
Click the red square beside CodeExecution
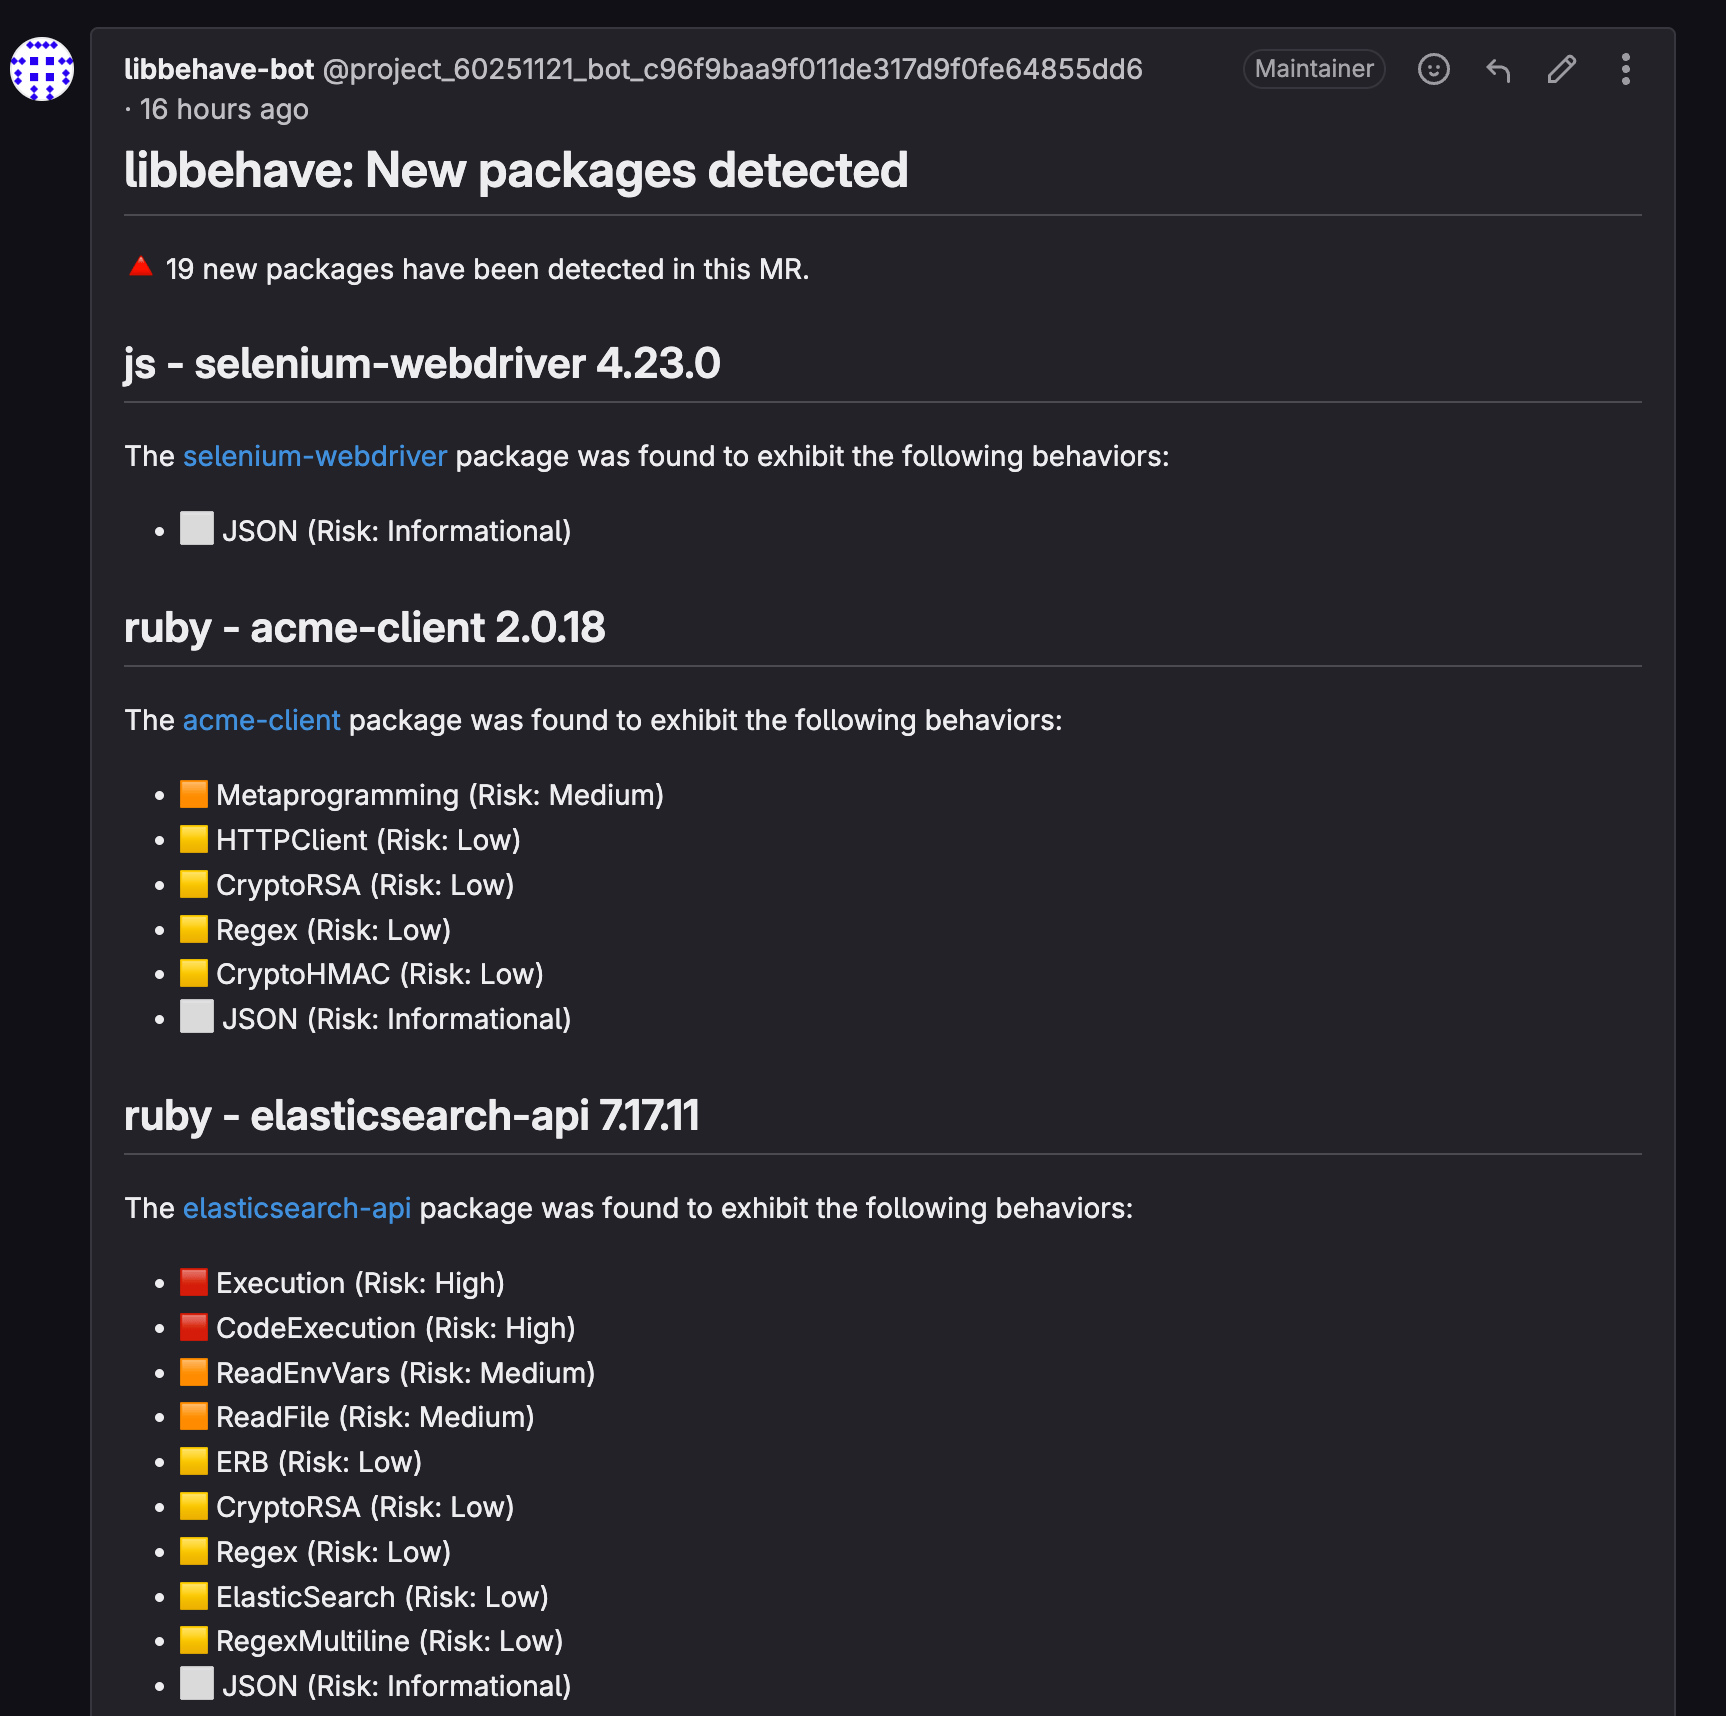click(194, 1327)
